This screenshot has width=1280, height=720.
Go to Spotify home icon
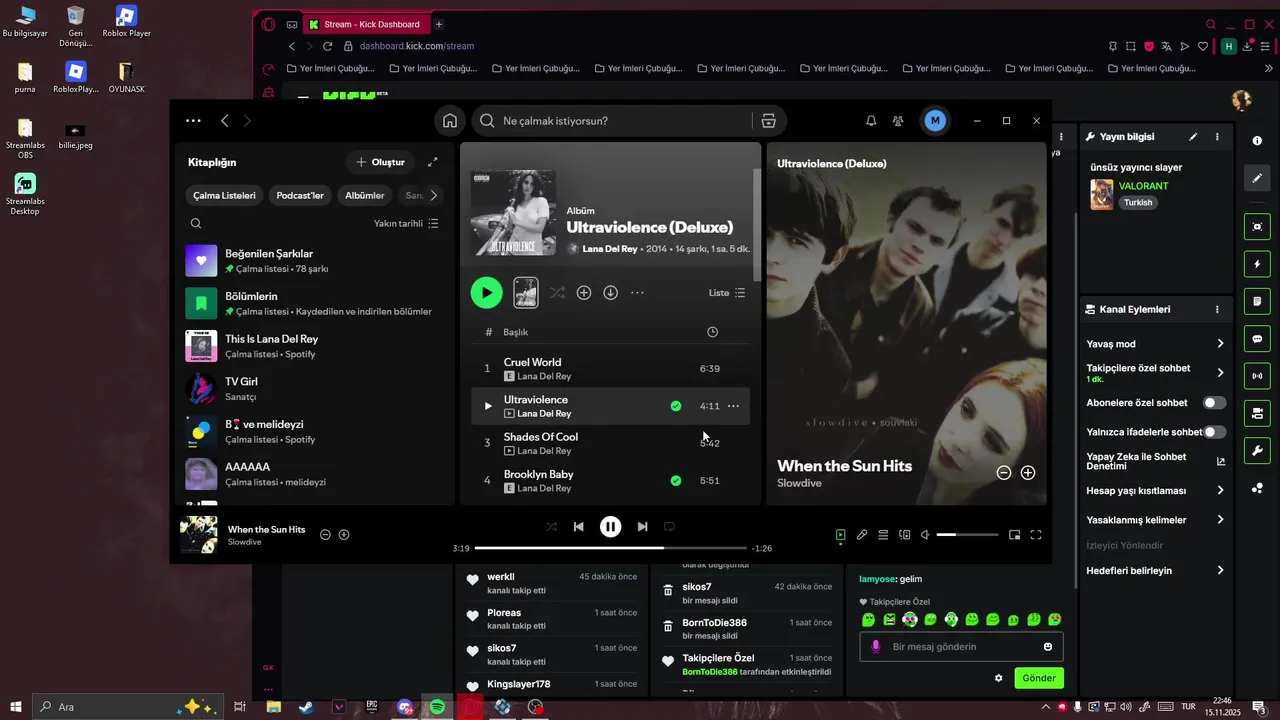click(450, 121)
